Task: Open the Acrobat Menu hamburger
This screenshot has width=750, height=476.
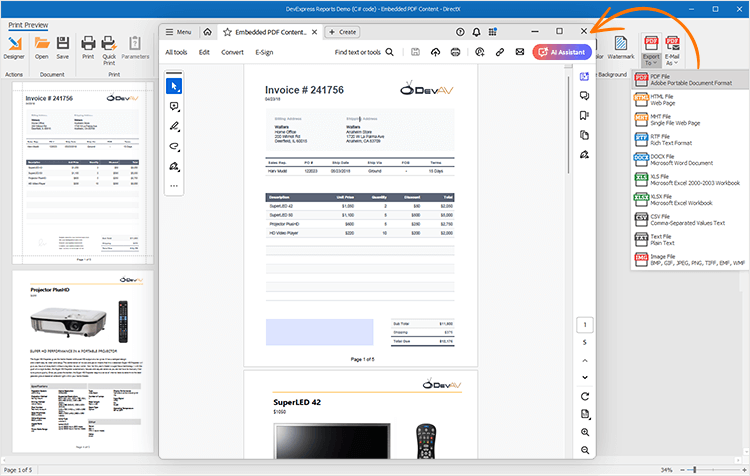Action: (x=178, y=32)
